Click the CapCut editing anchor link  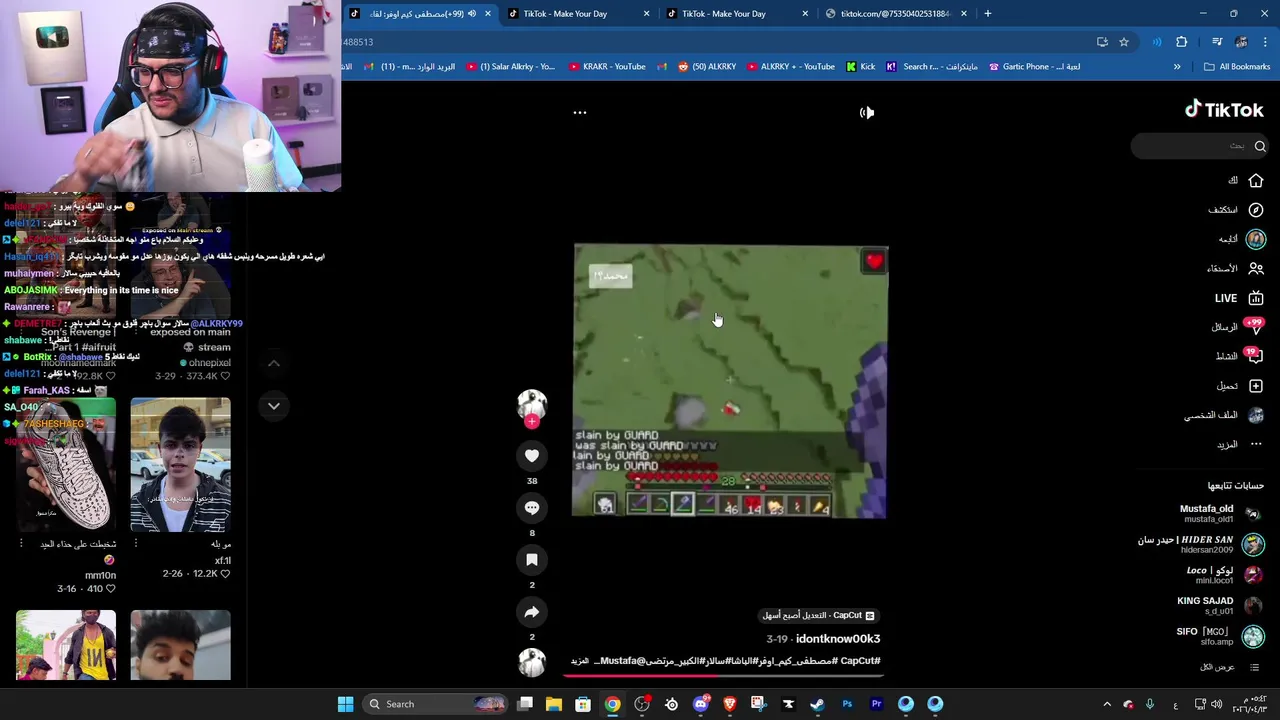[819, 615]
